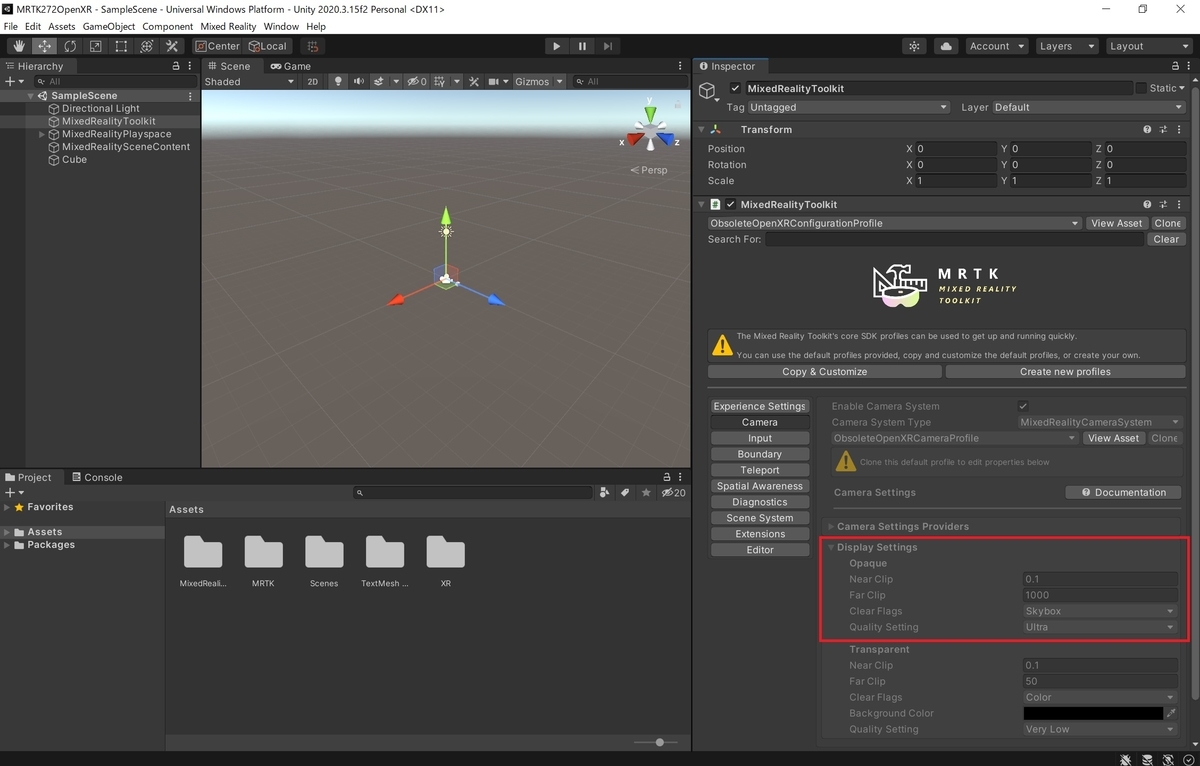Image resolution: width=1200 pixels, height=766 pixels.
Task: Open Transform component help icon
Action: point(1147,129)
